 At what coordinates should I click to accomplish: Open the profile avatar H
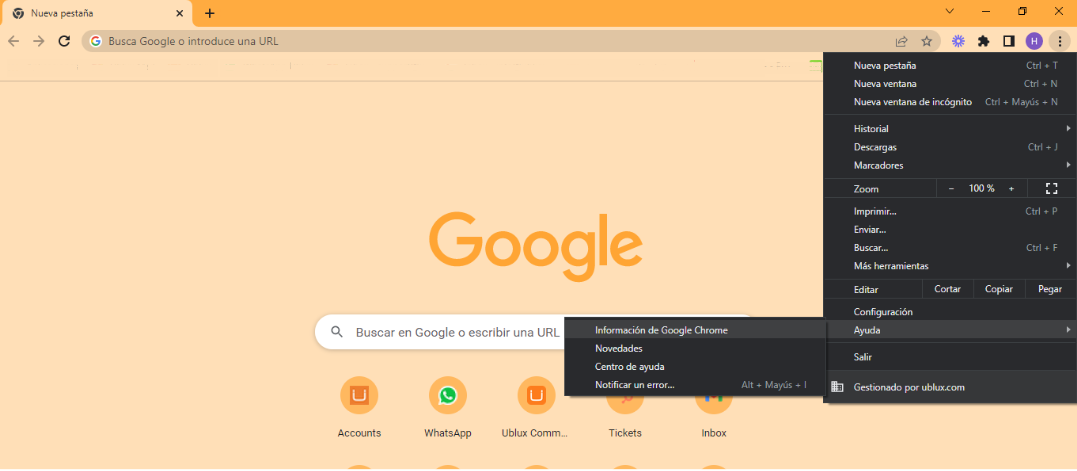[1034, 41]
